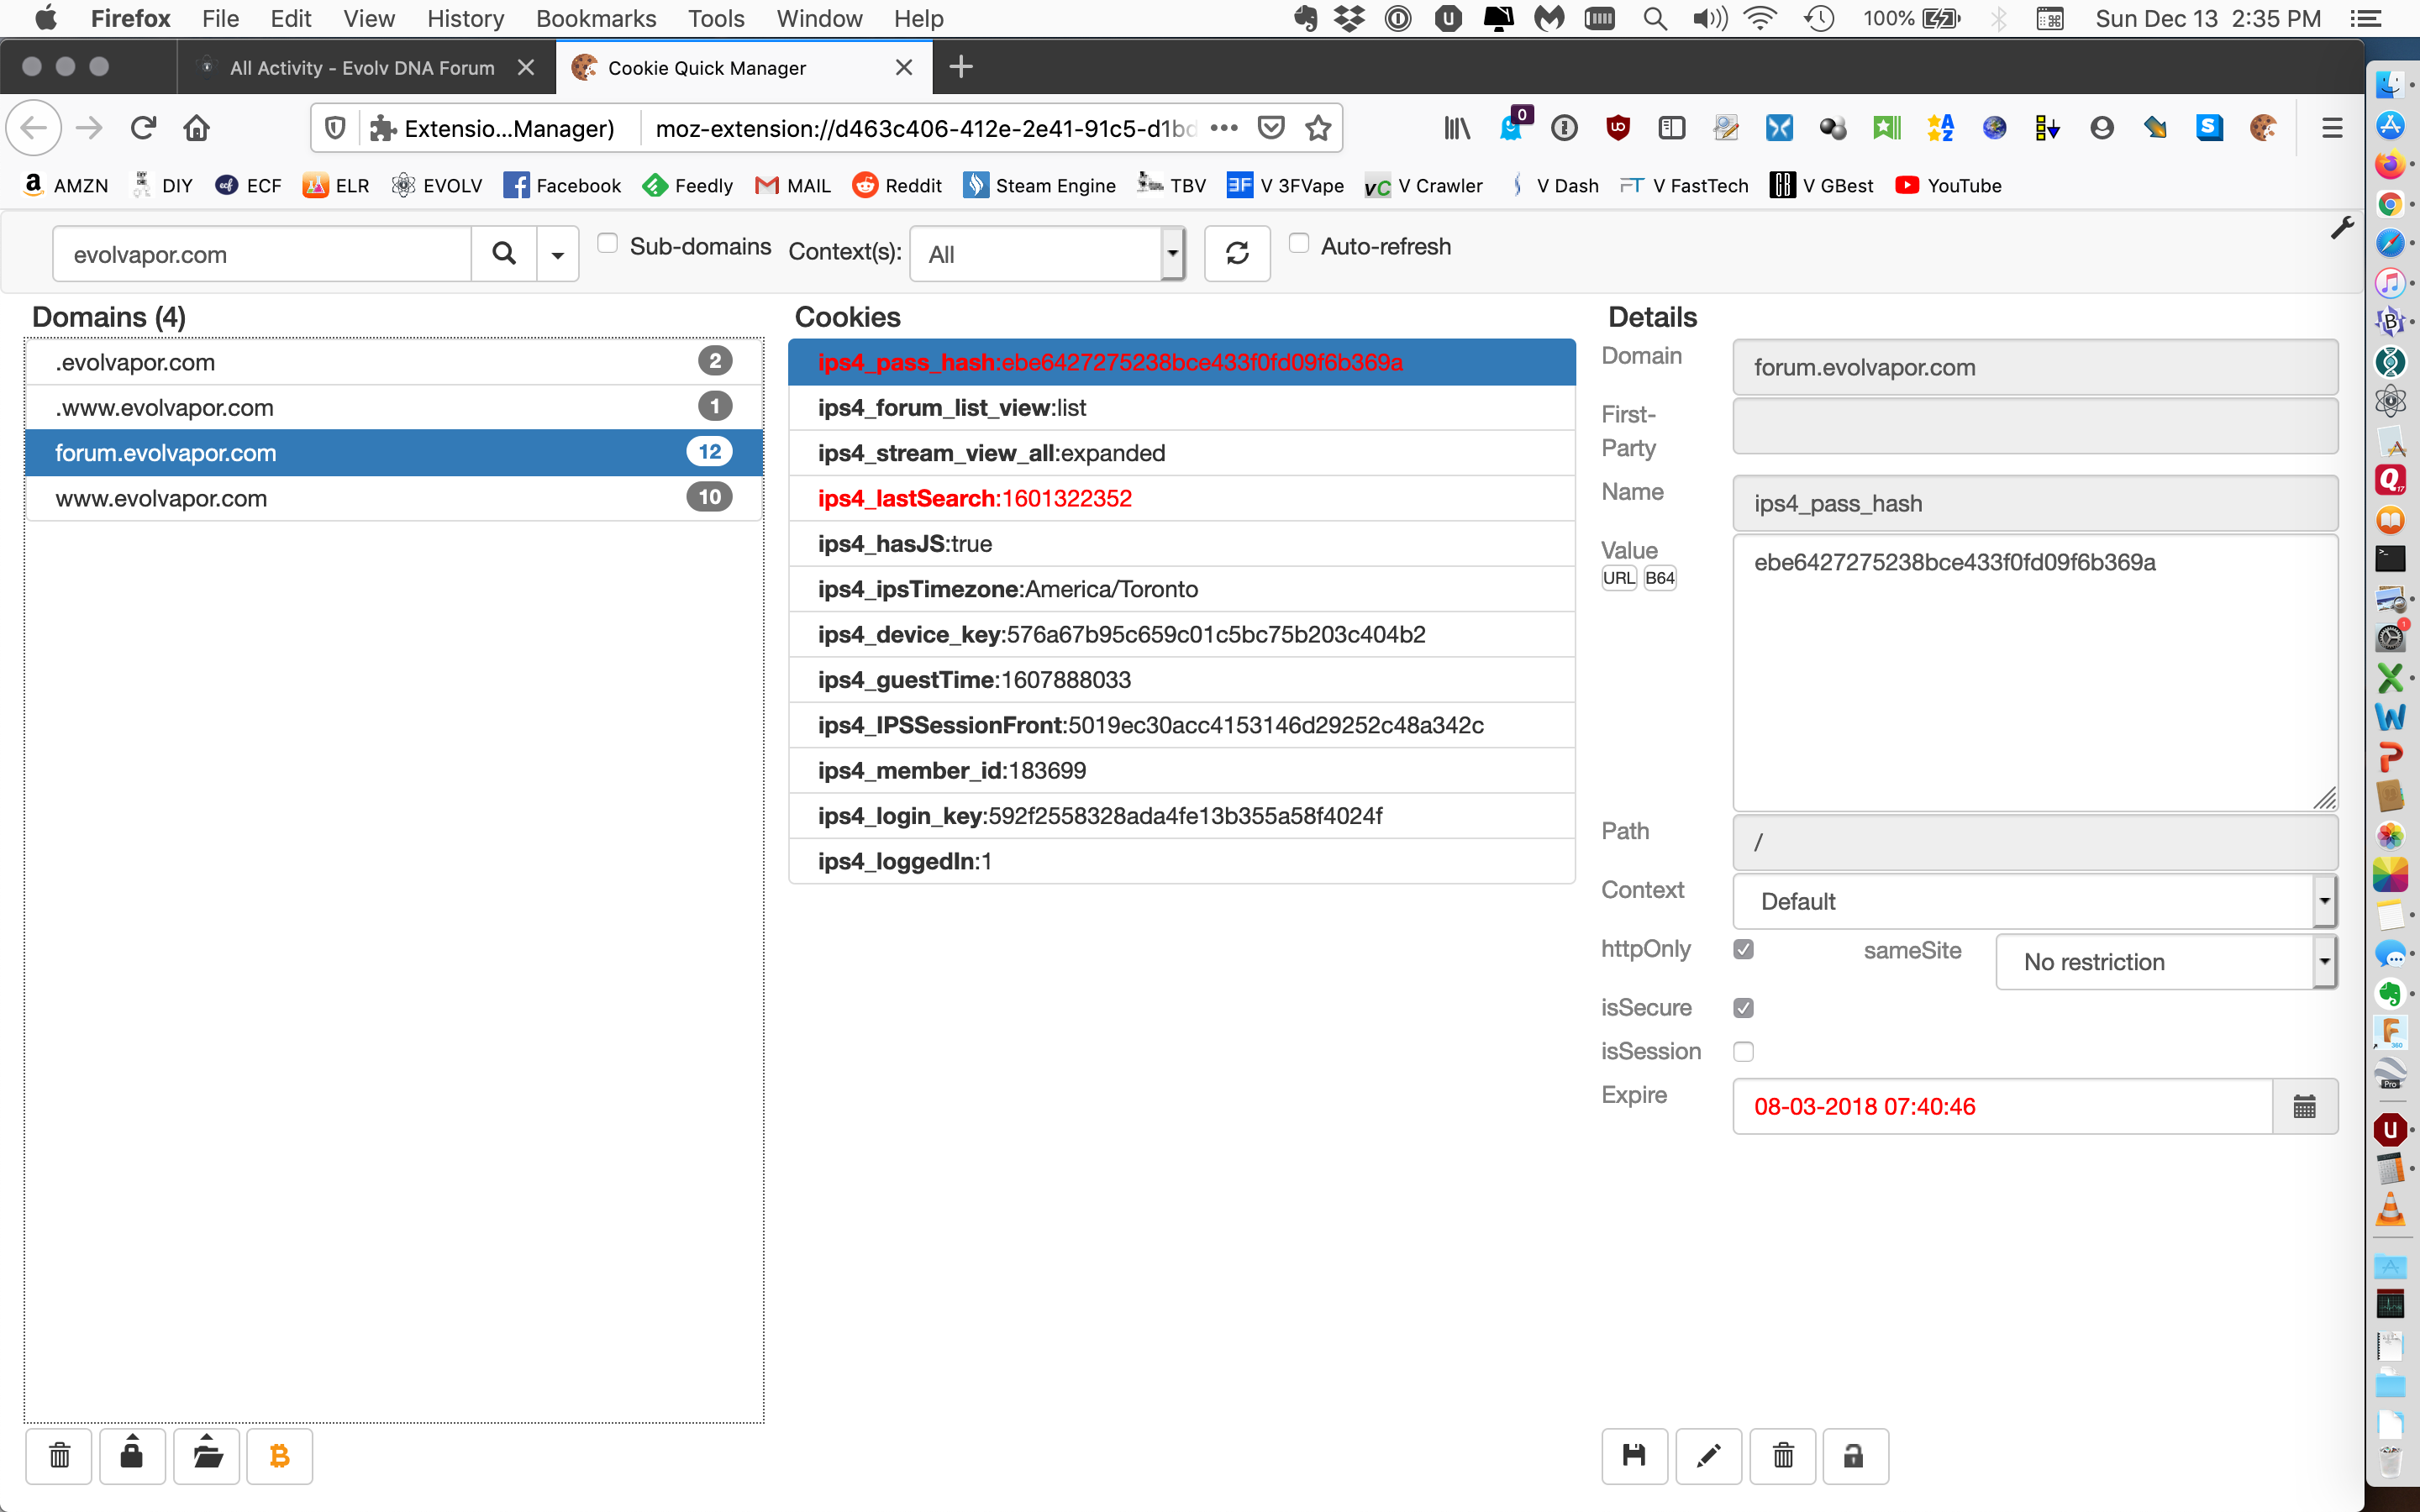2420x1512 pixels.
Task: Open the wrench options icon
Action: pyautogui.click(x=2341, y=228)
